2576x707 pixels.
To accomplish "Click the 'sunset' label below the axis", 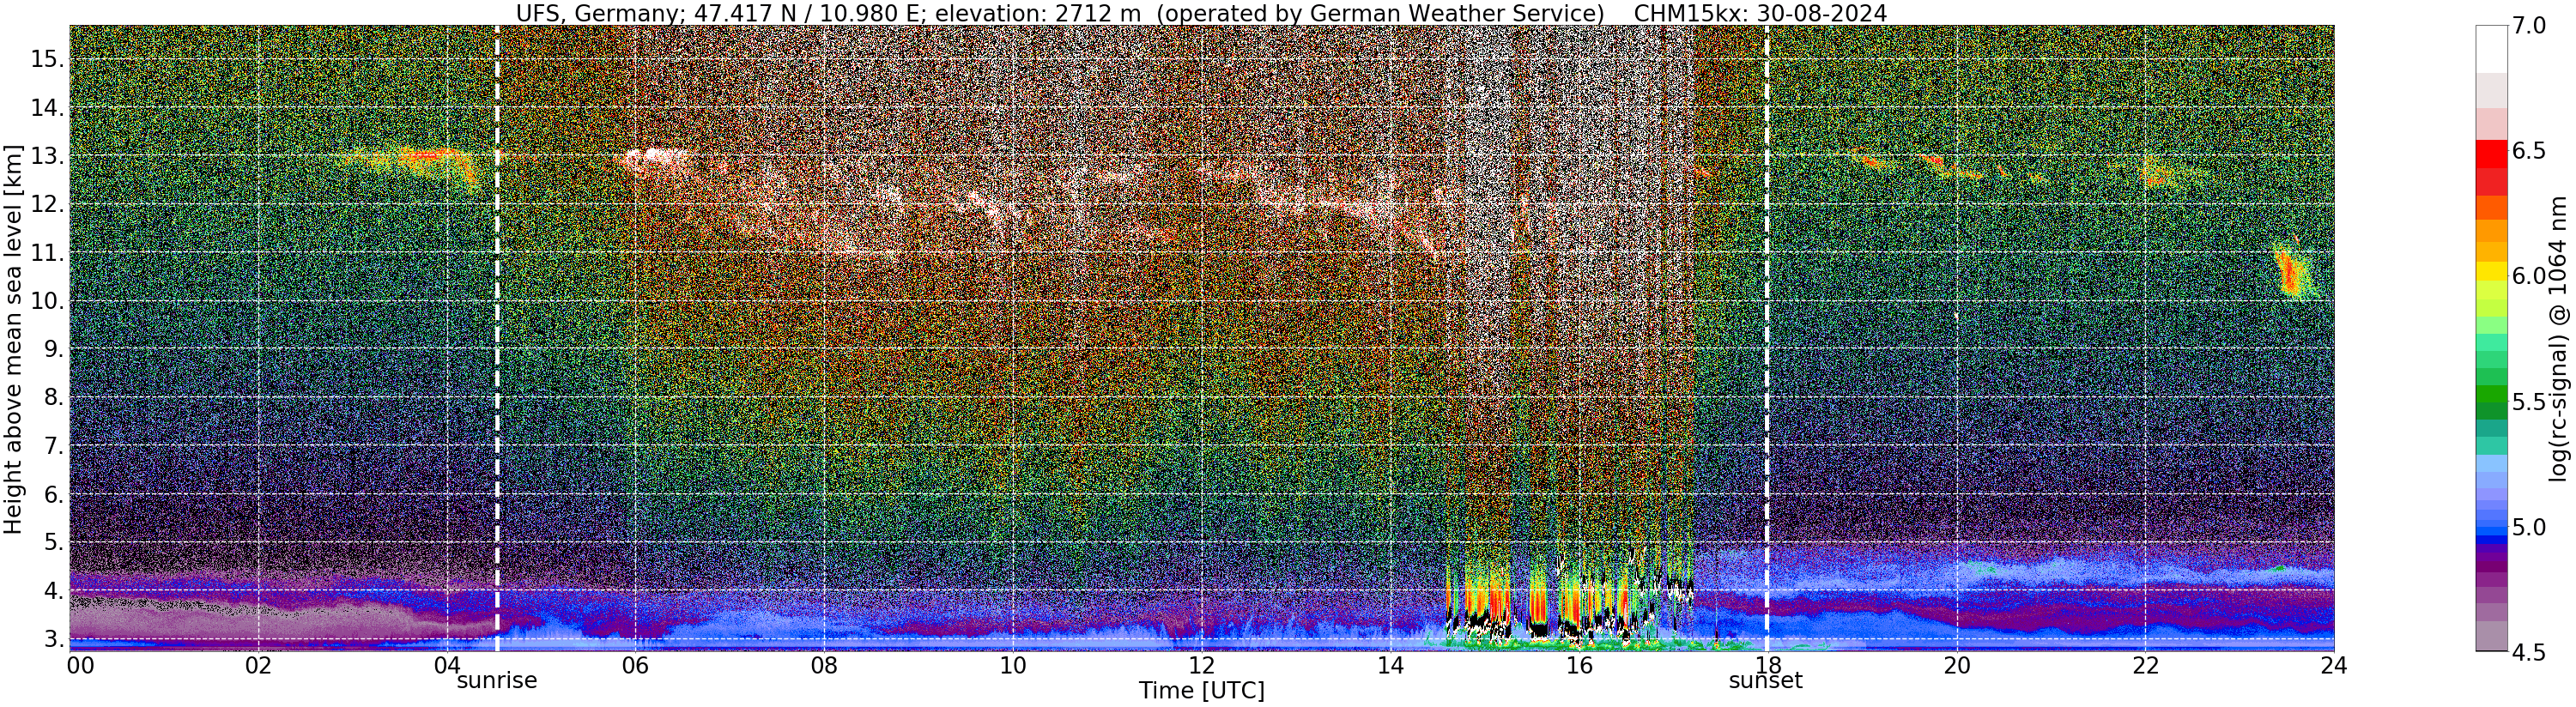I will (x=1766, y=681).
